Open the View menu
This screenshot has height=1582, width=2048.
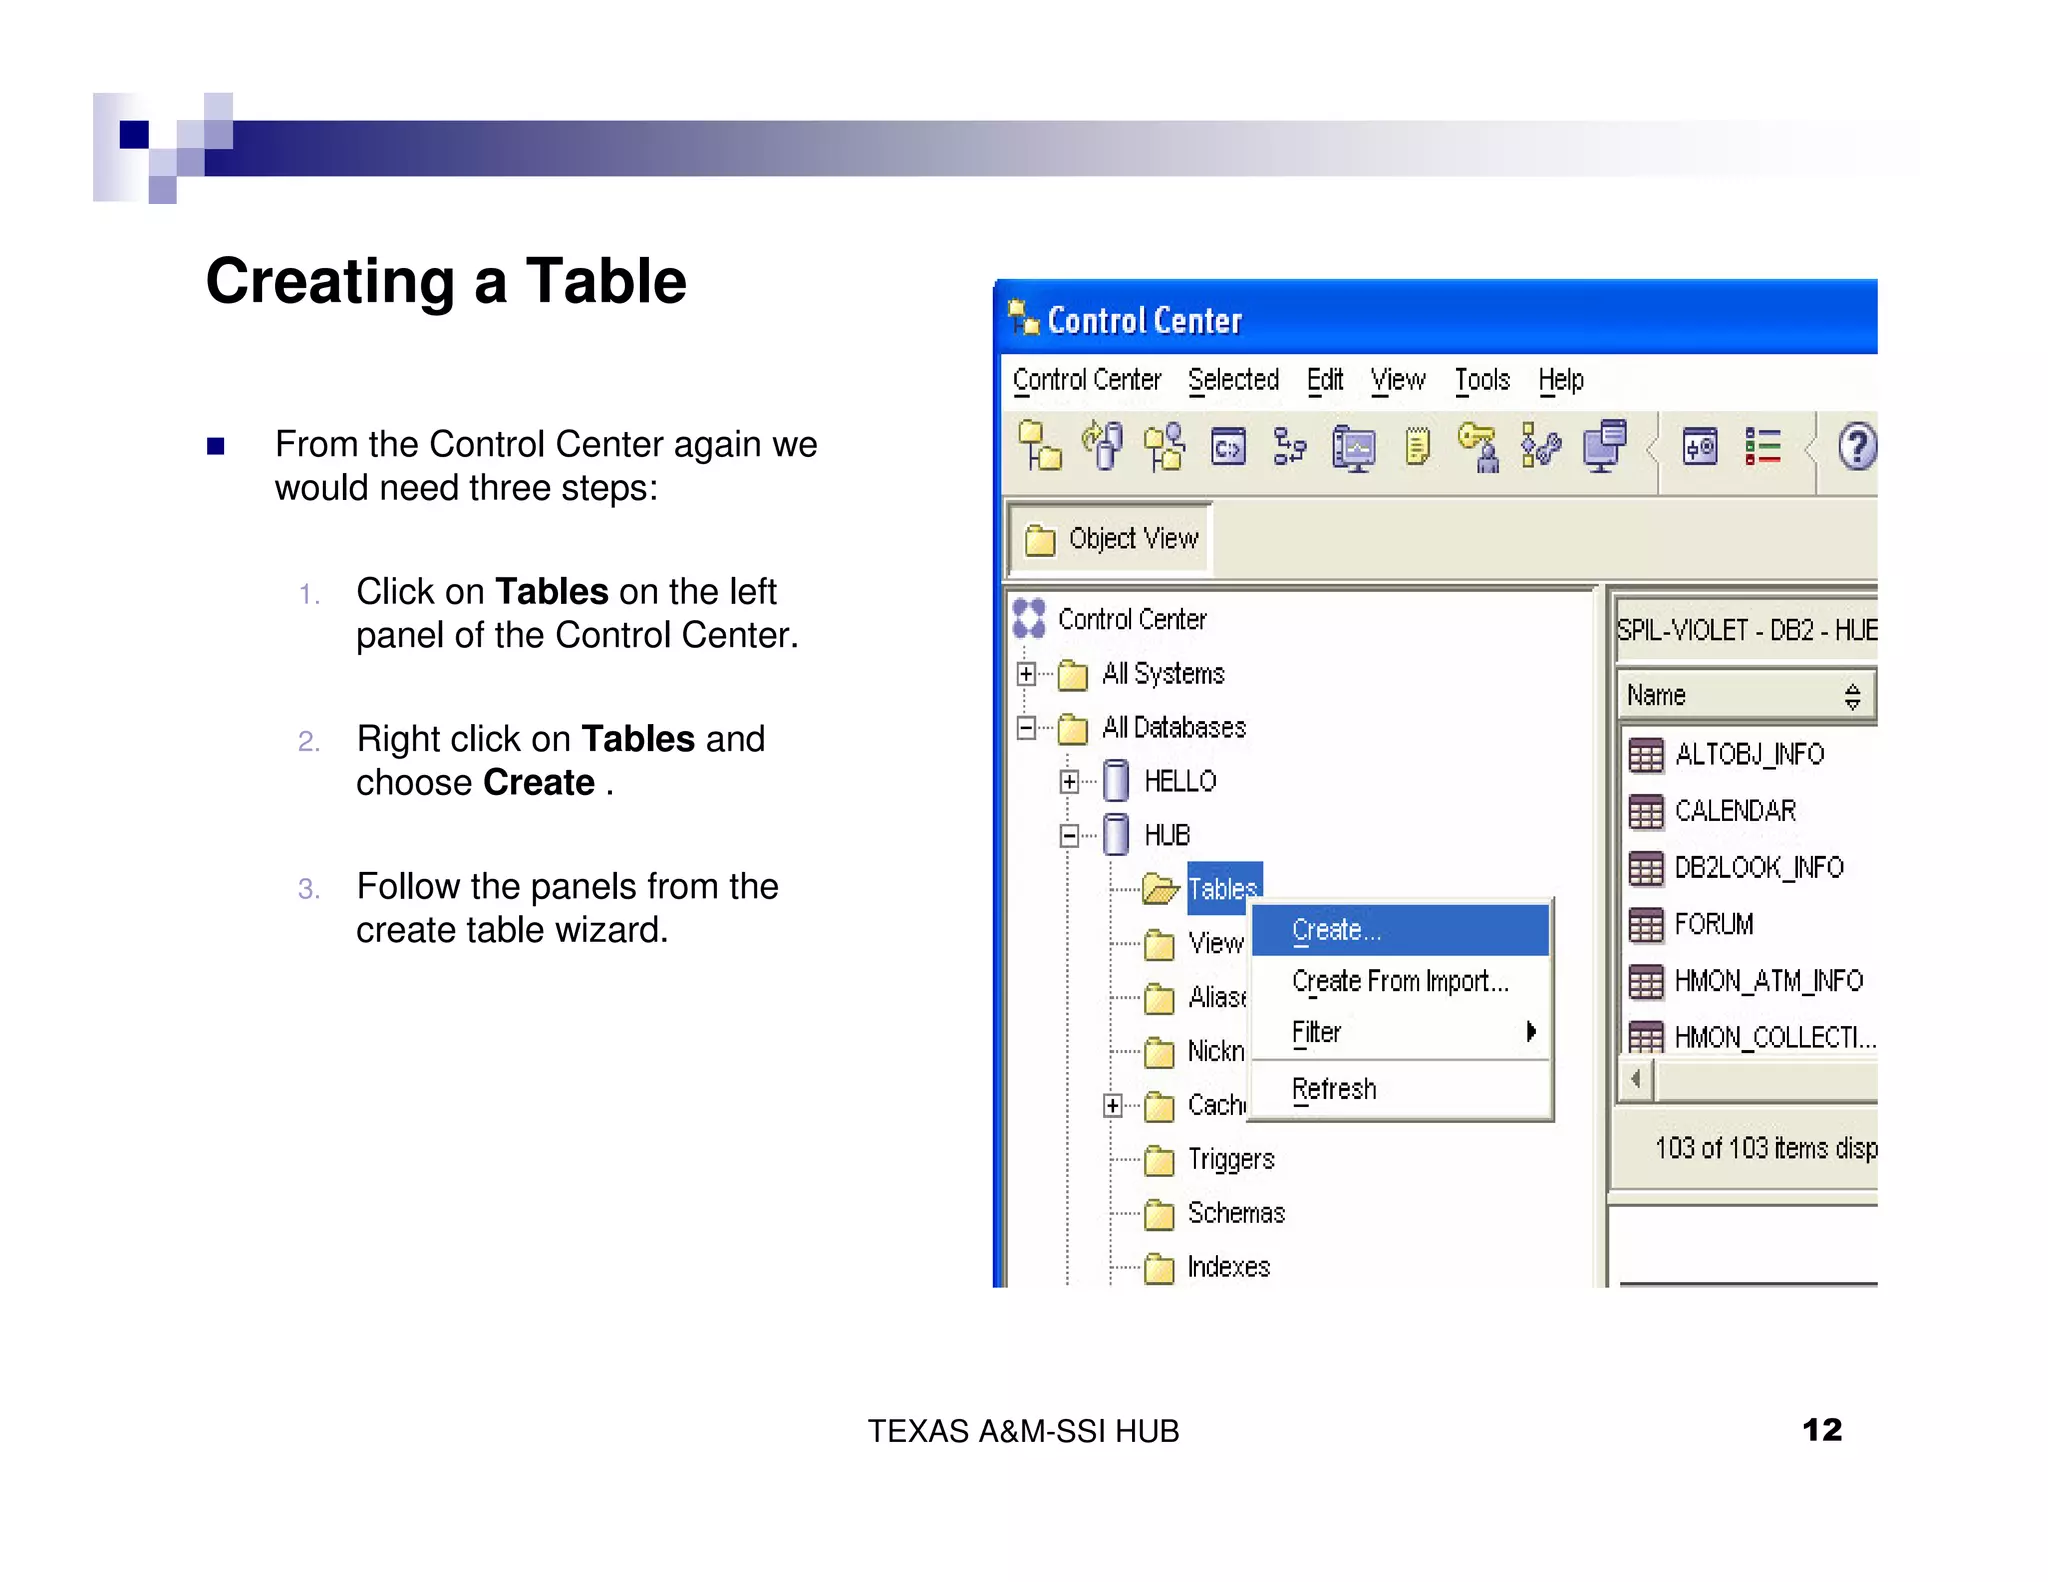1398,381
